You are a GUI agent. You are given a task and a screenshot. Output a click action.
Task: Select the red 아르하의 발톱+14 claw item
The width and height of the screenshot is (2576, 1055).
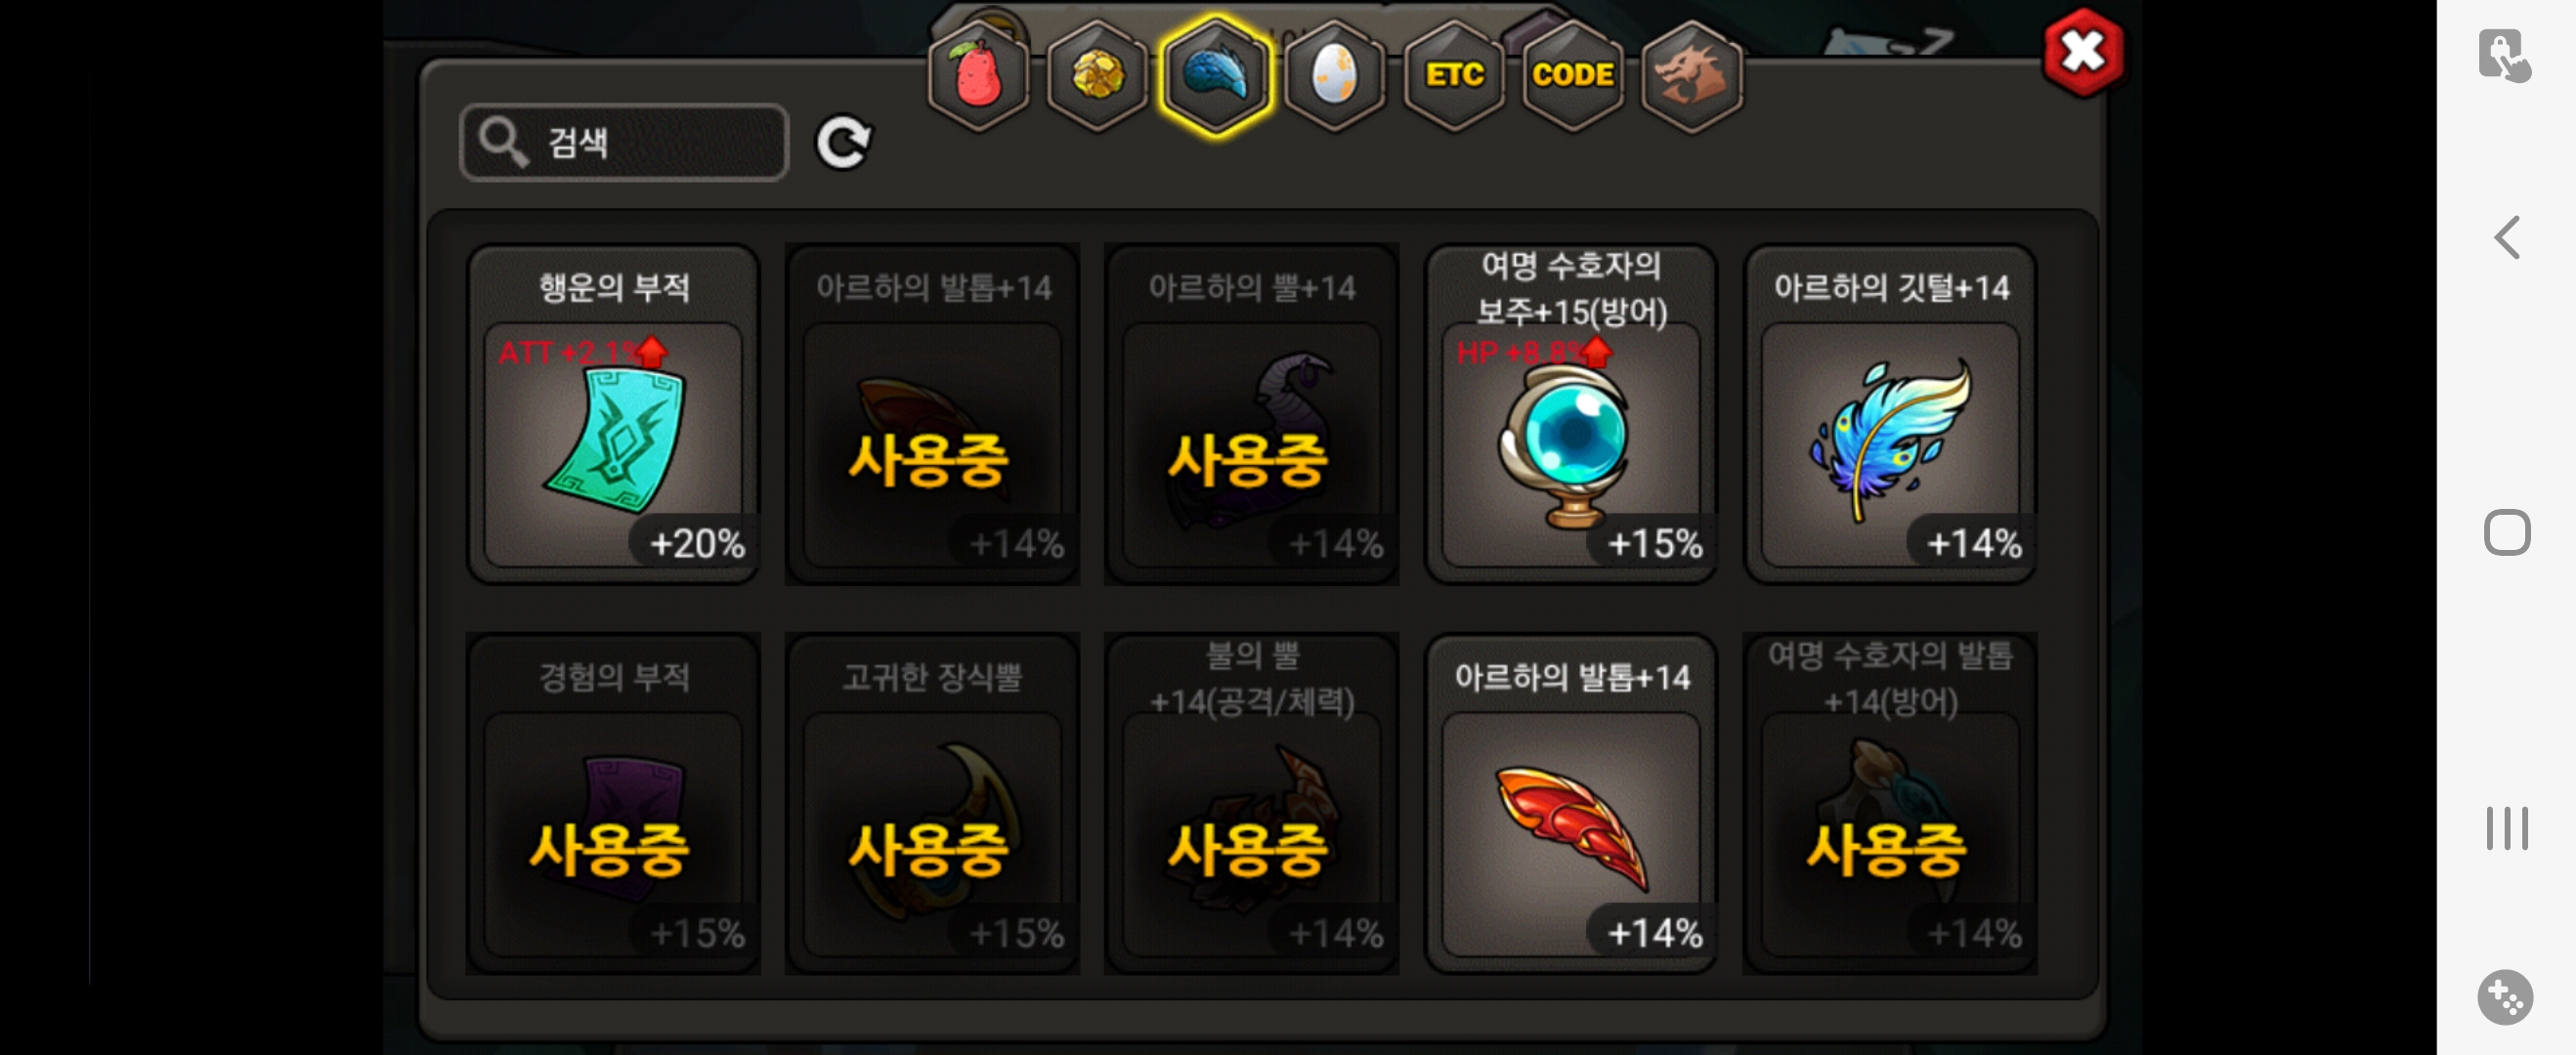point(1571,804)
